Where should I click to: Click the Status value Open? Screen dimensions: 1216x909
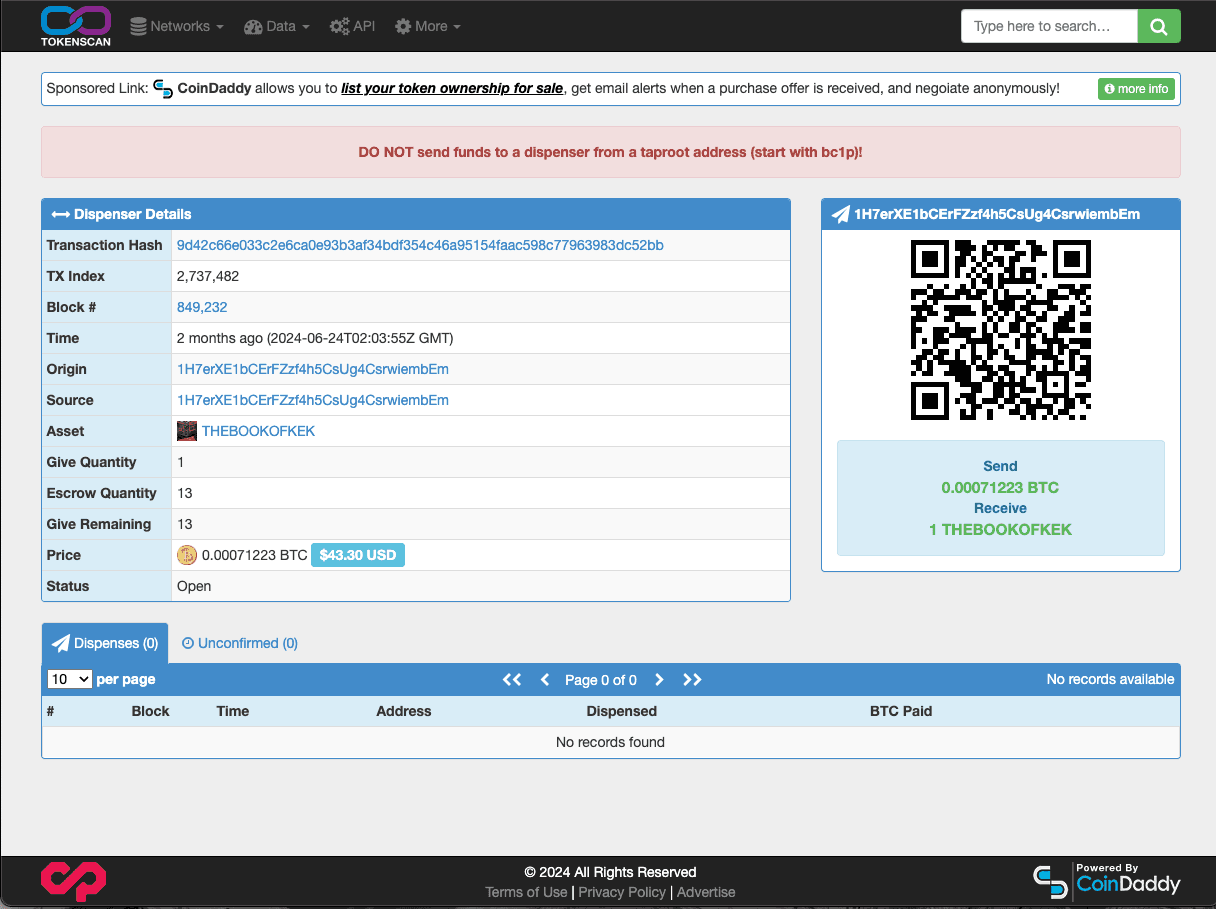point(194,586)
